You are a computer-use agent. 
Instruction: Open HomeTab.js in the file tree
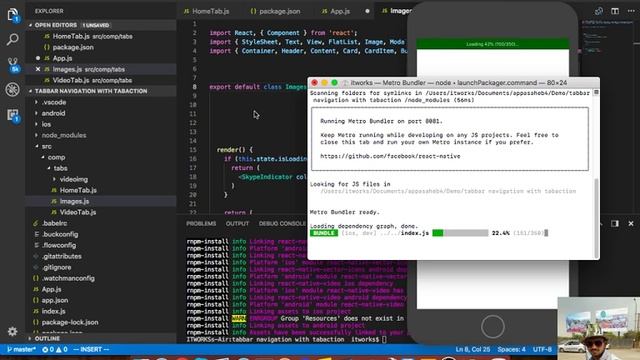(x=78, y=191)
